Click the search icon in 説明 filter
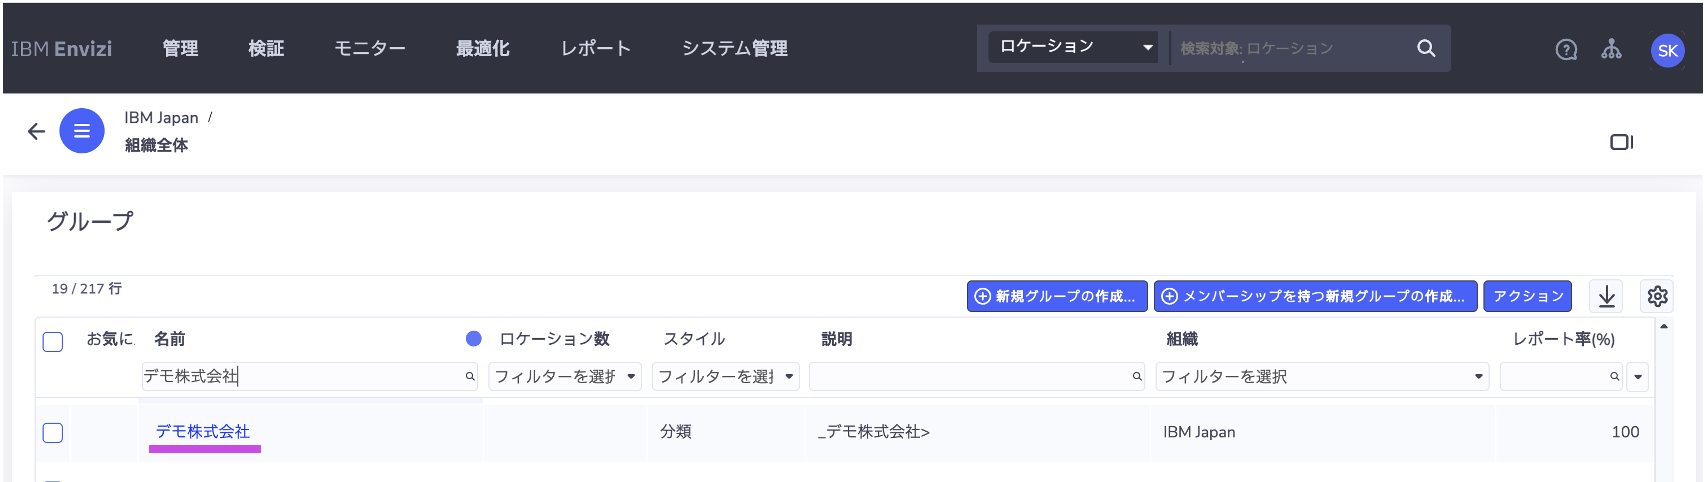1708x482 pixels. click(x=1137, y=377)
